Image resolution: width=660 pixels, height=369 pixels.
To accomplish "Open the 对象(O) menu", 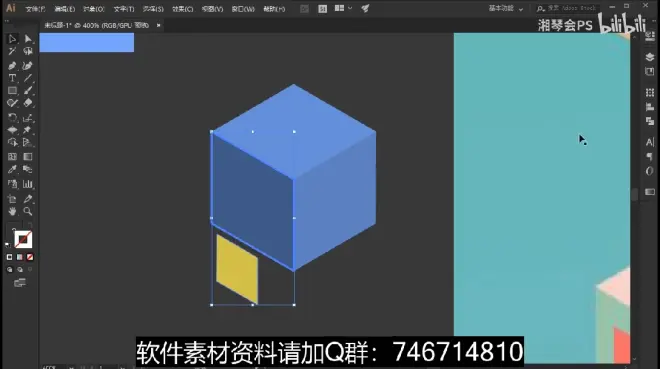I will coord(93,9).
